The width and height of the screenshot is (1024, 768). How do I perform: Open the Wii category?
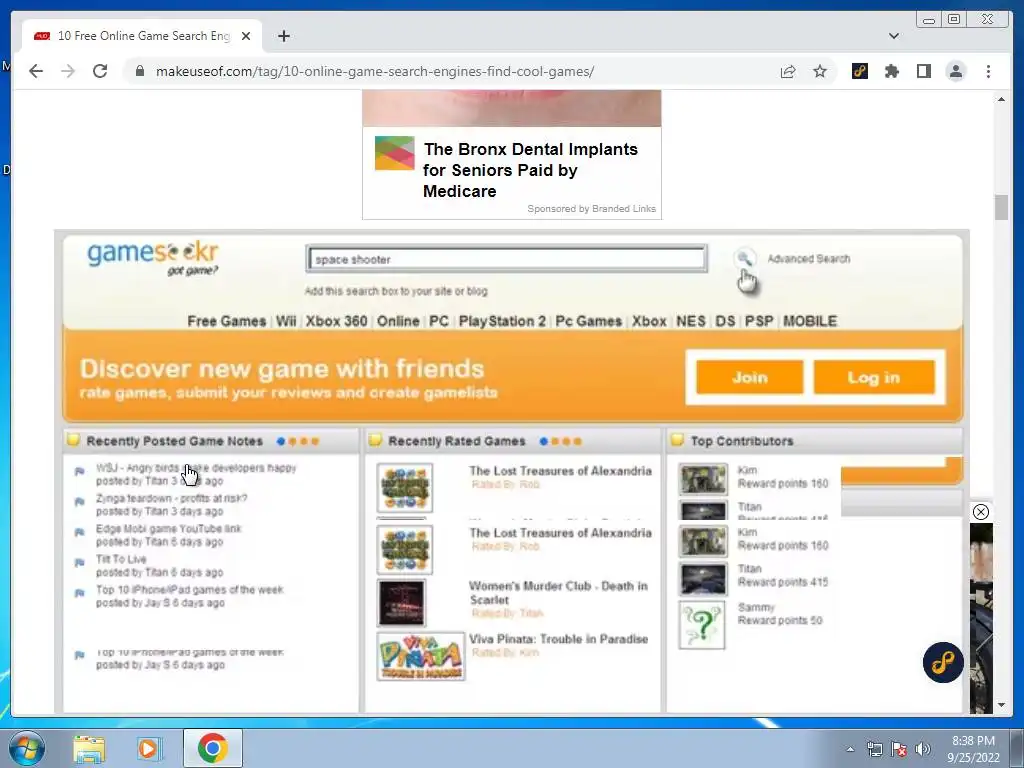click(x=286, y=321)
